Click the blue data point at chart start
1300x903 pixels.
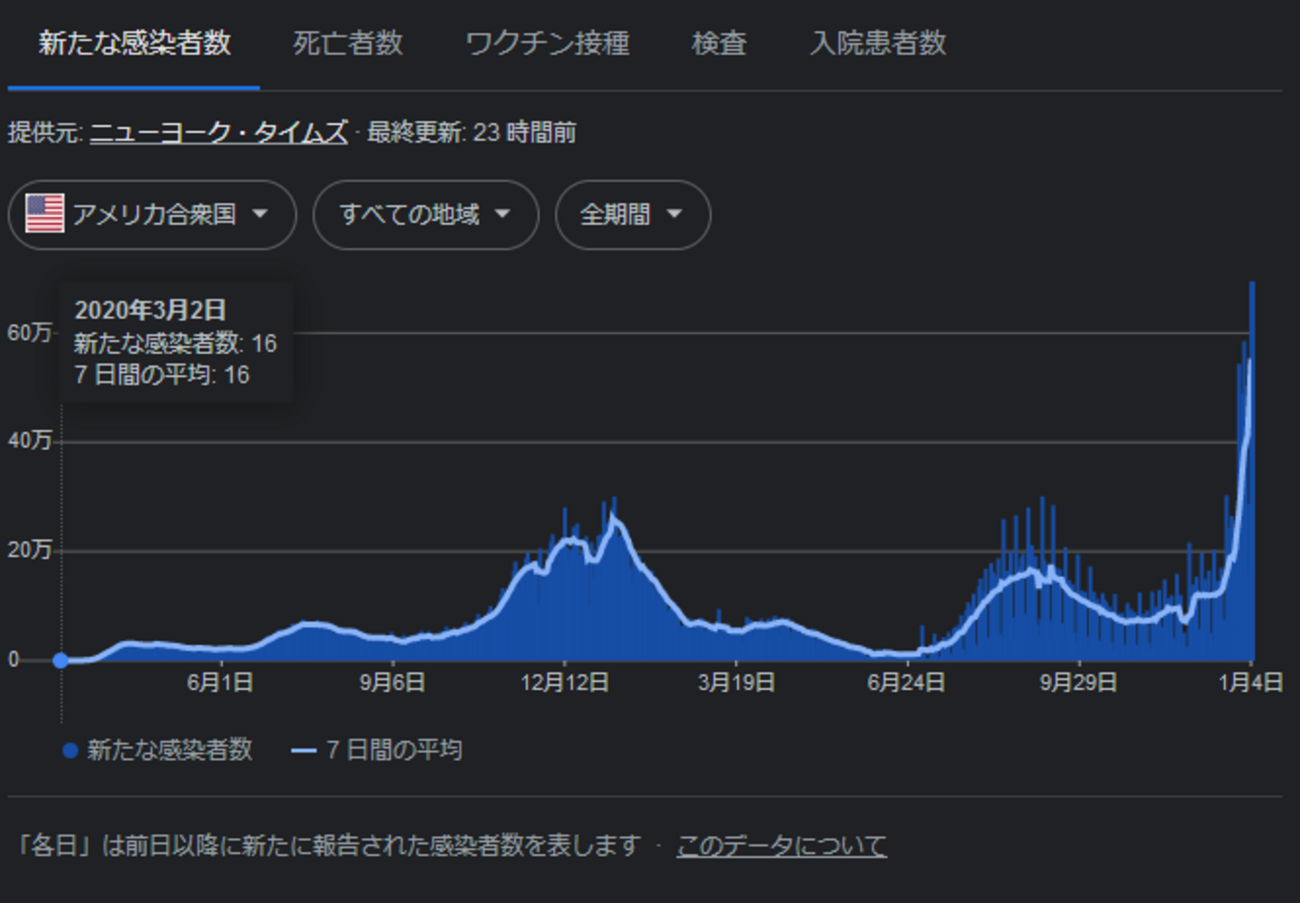point(61,660)
